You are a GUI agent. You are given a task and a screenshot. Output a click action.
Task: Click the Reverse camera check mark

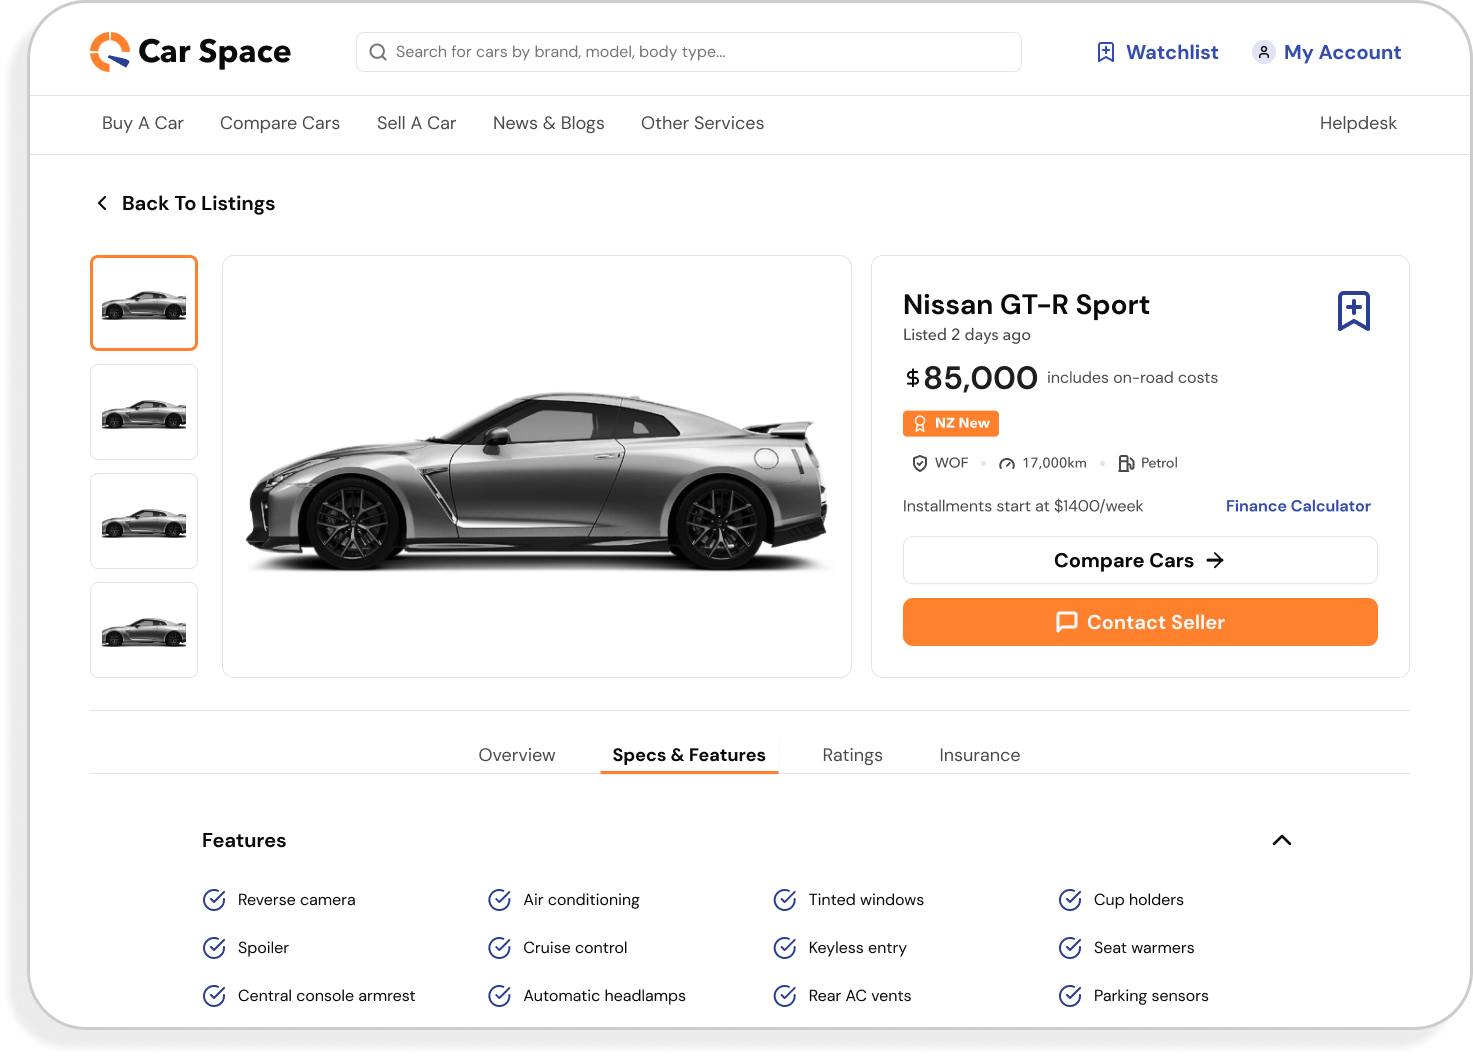(x=214, y=900)
